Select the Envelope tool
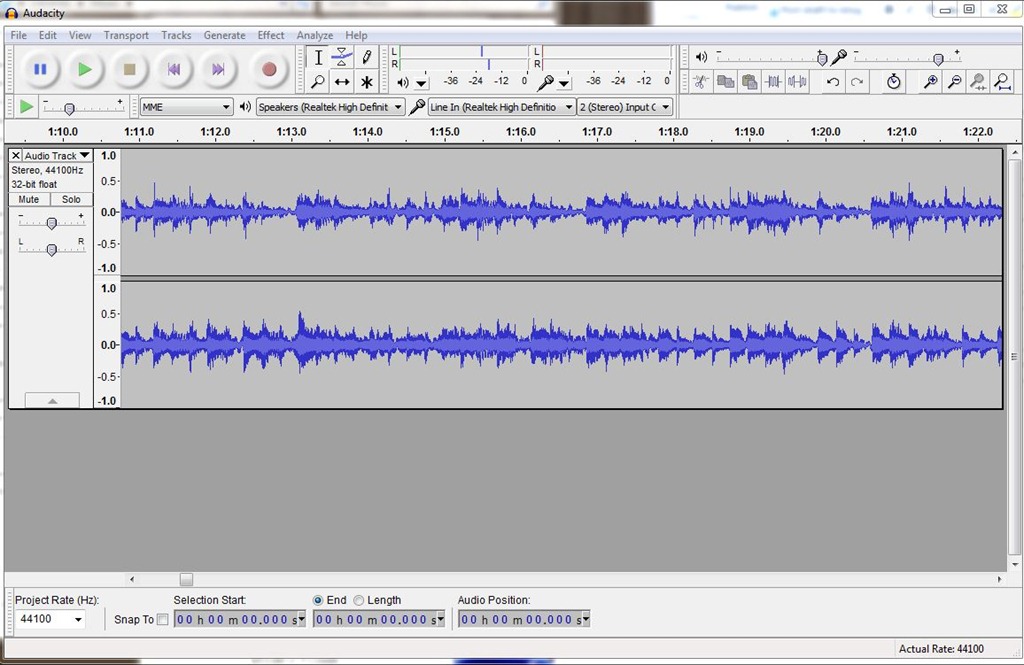The width and height of the screenshot is (1024, 665). point(341,57)
